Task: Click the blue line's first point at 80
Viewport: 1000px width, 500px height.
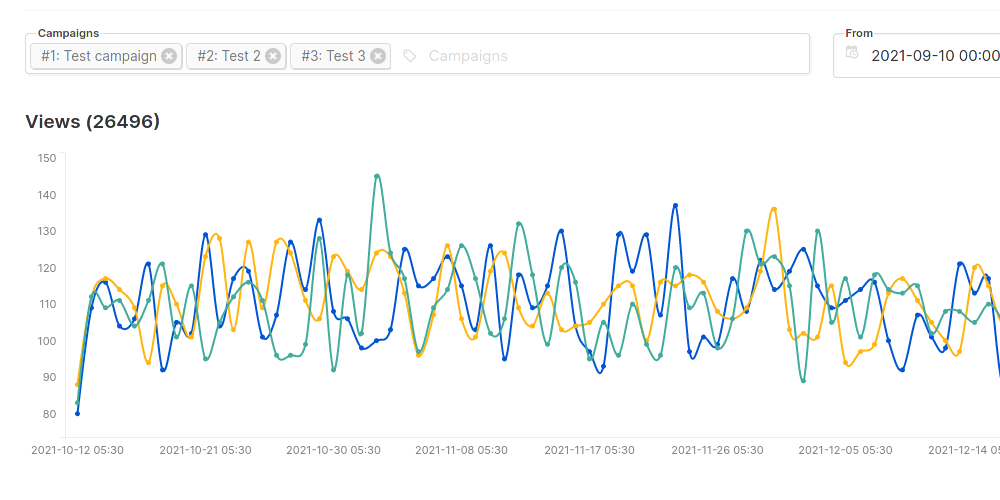Action: tap(77, 413)
